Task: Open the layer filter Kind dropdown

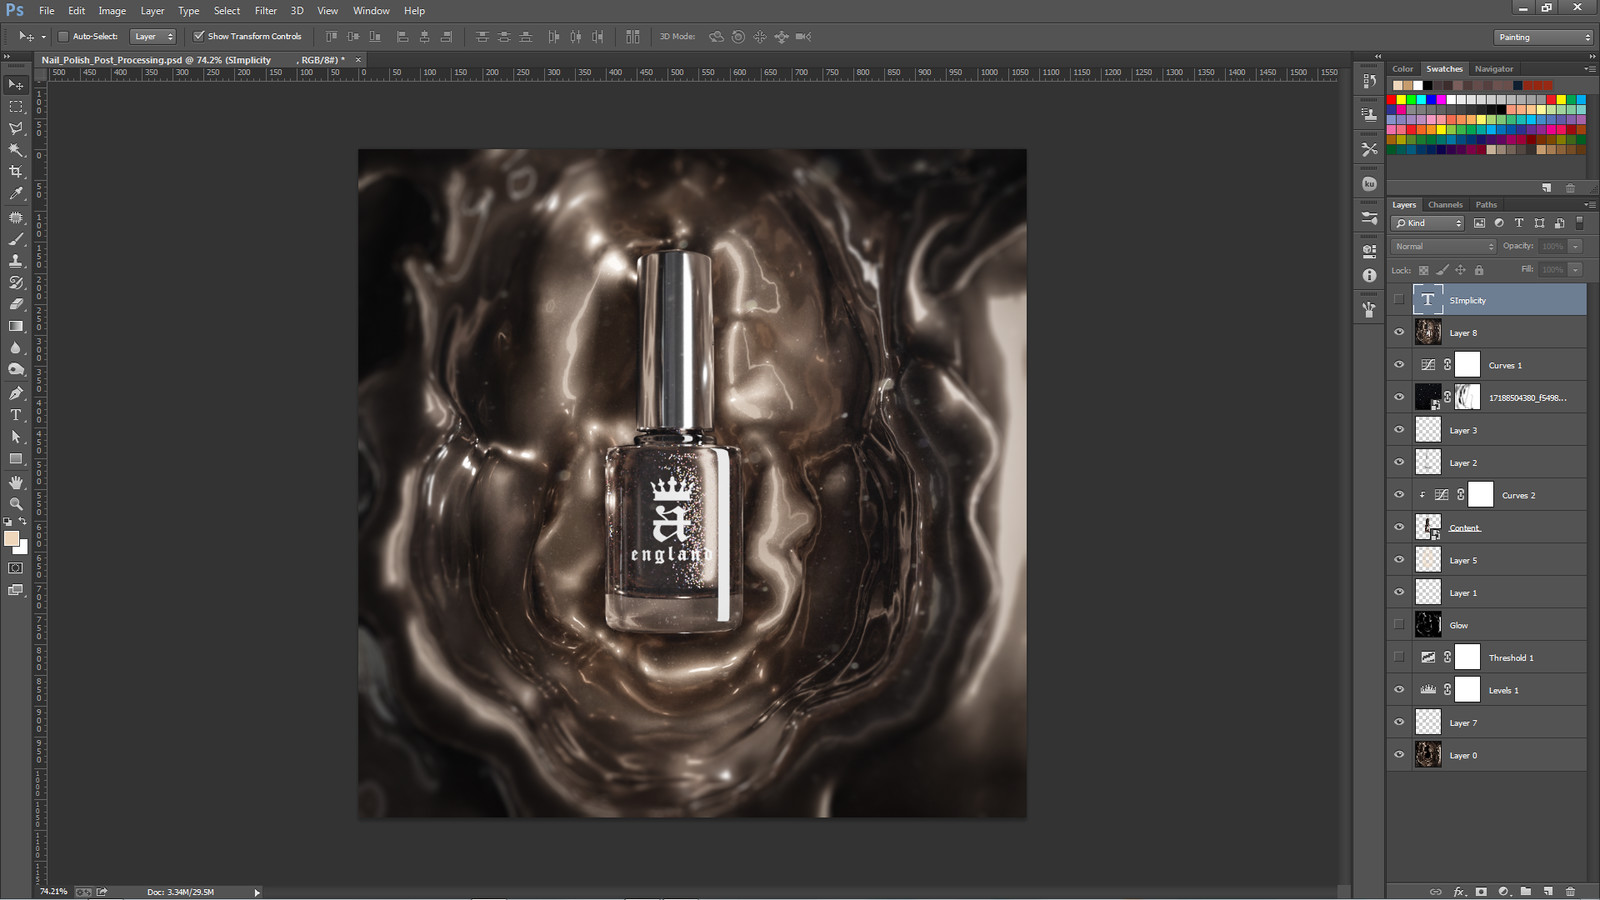Action: click(1427, 222)
